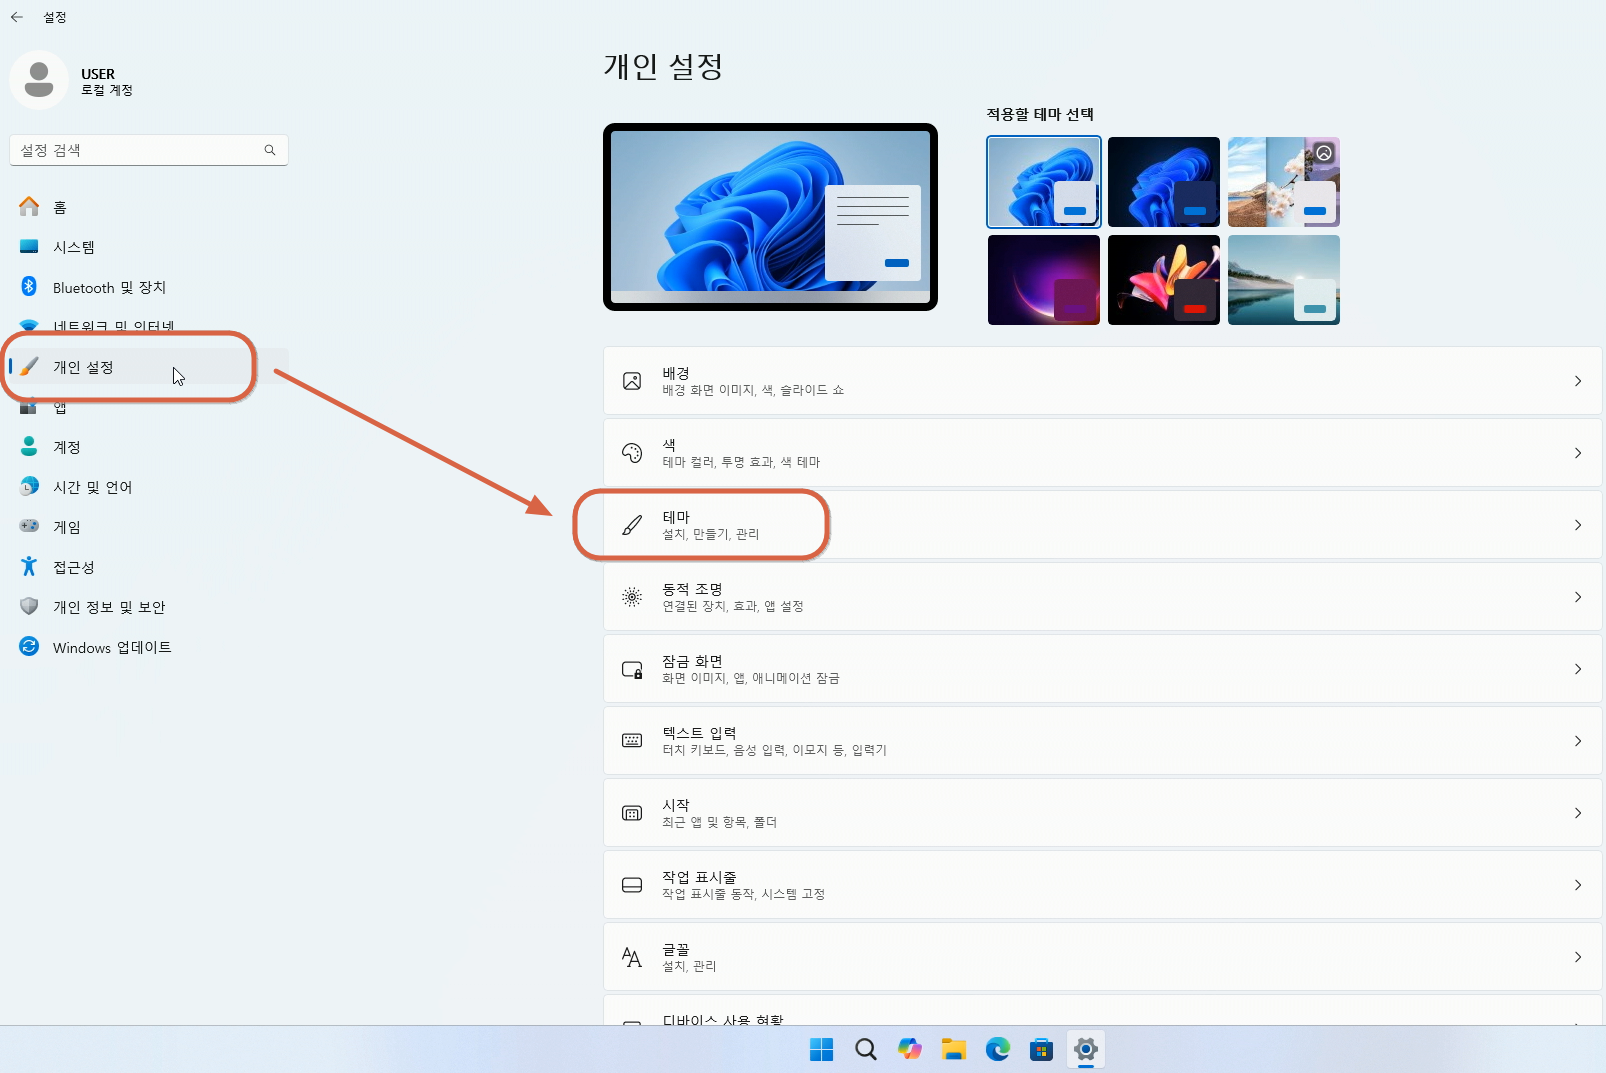Click the AA fonts icon on 글꼴 row
This screenshot has height=1073, width=1606.
[631, 956]
